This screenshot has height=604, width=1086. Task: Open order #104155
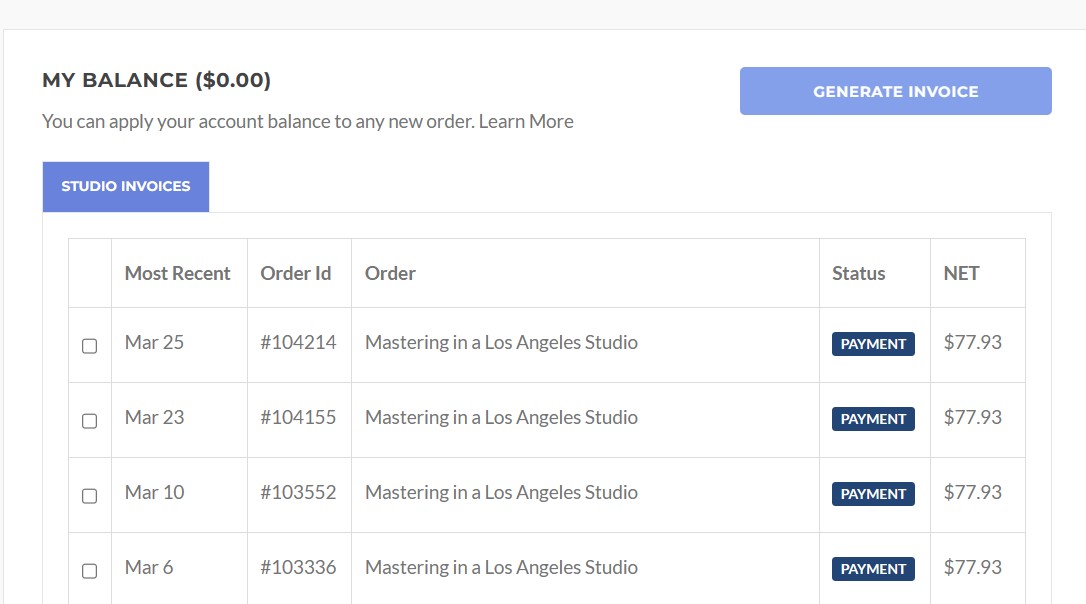tap(298, 418)
